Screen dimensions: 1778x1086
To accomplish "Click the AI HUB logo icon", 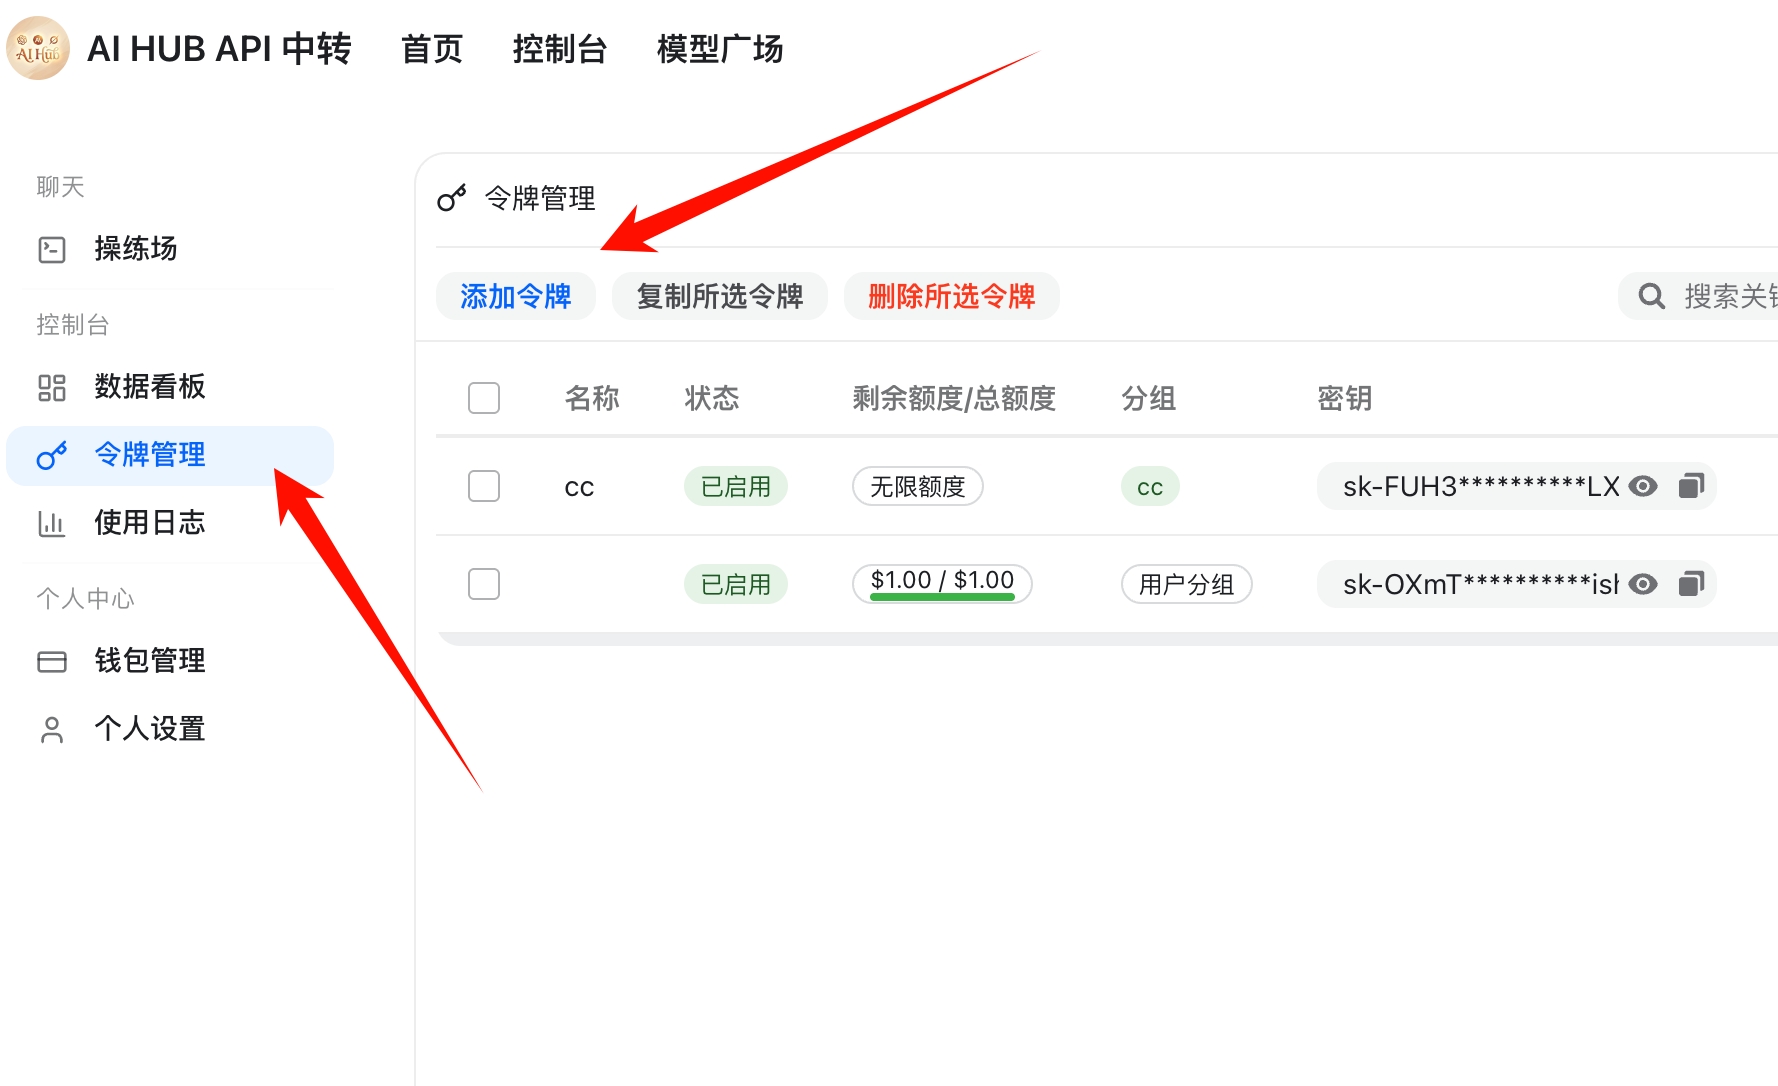I will pyautogui.click(x=38, y=48).
